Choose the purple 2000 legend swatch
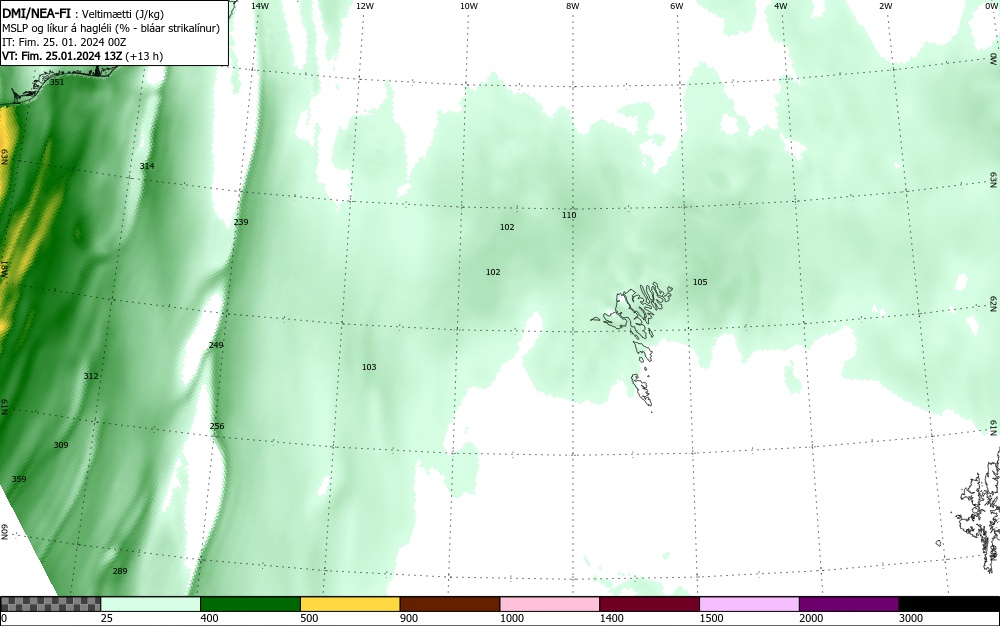Screen dimensions: 1000x626 pyautogui.click(x=849, y=604)
